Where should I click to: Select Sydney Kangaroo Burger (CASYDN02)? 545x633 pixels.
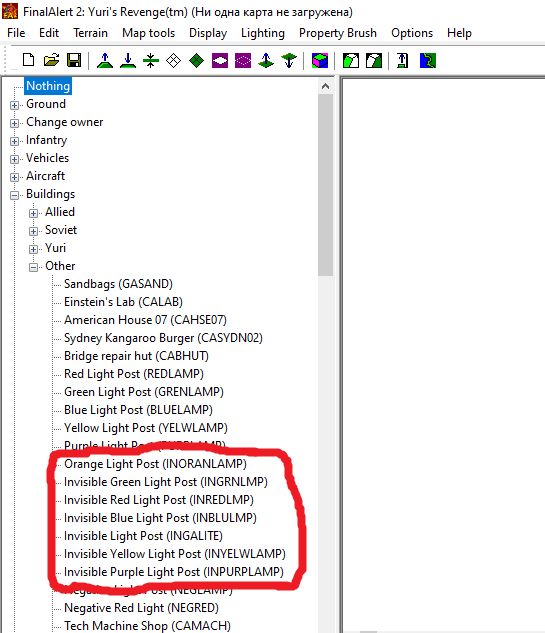(163, 338)
